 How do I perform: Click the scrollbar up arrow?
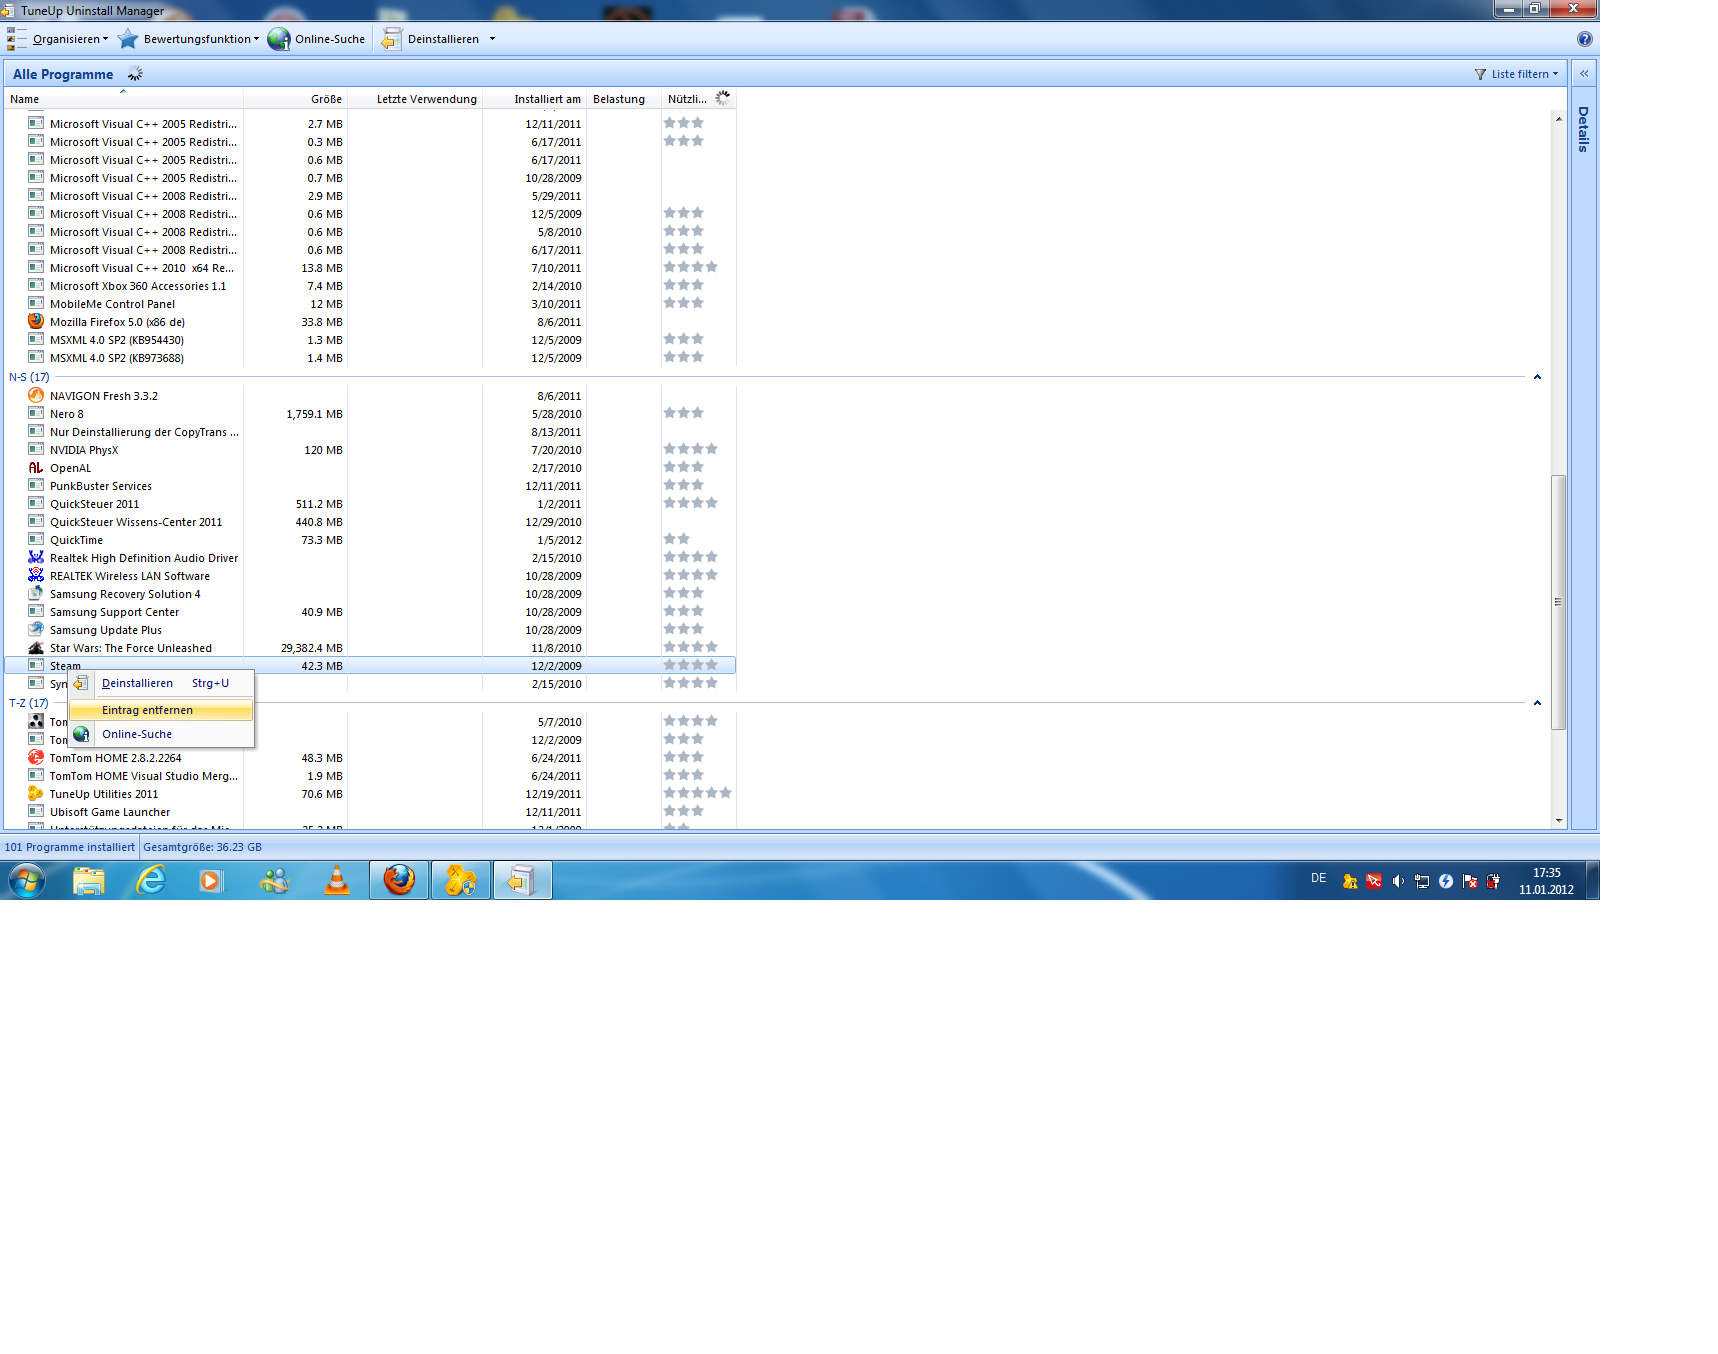click(x=1559, y=118)
